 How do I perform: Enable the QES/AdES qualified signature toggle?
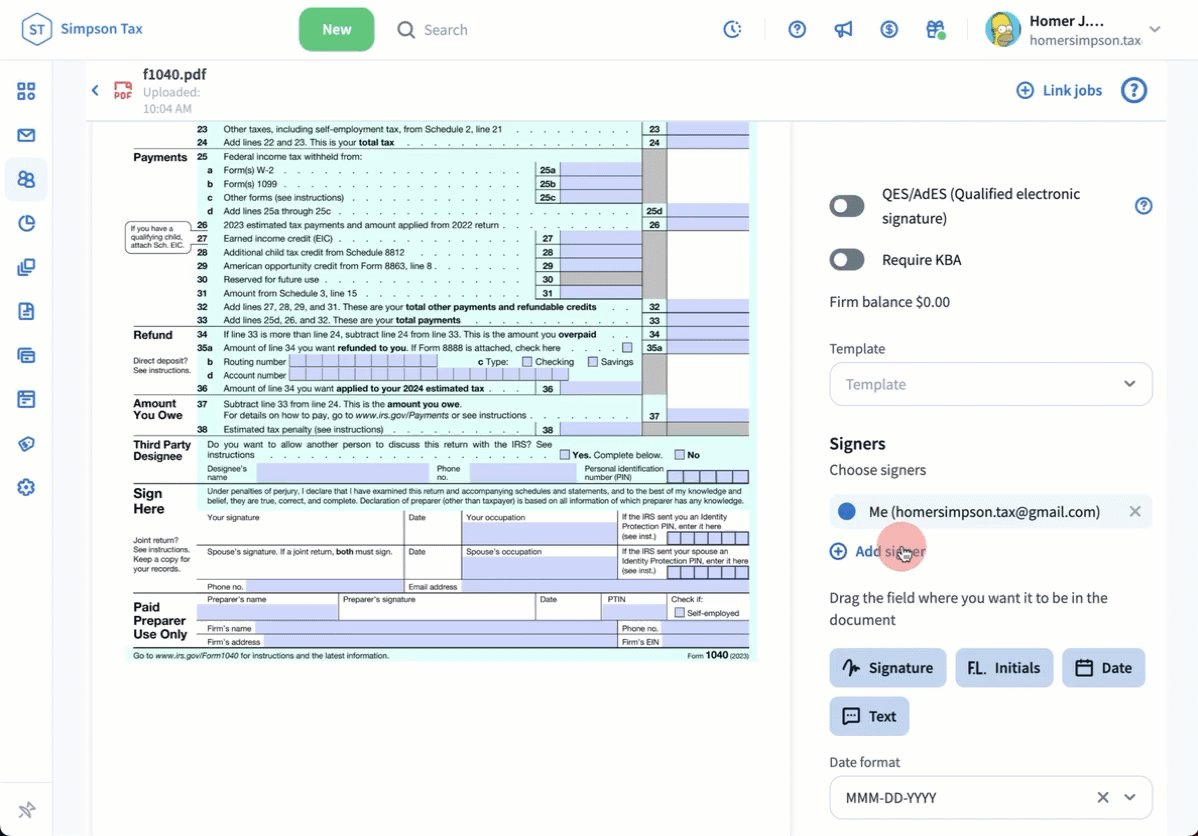[847, 206]
